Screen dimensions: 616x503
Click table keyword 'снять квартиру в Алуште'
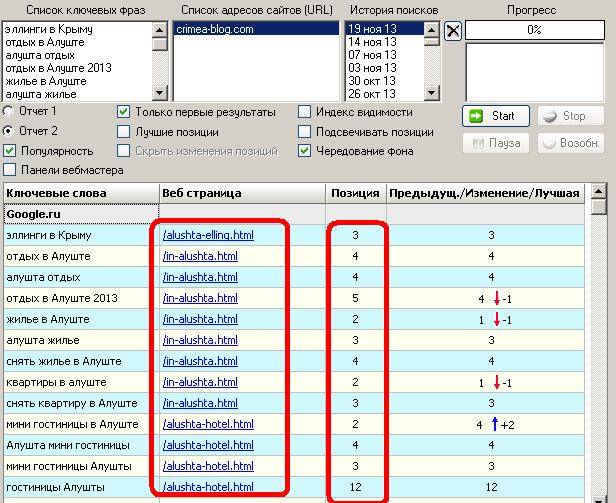click(72, 403)
